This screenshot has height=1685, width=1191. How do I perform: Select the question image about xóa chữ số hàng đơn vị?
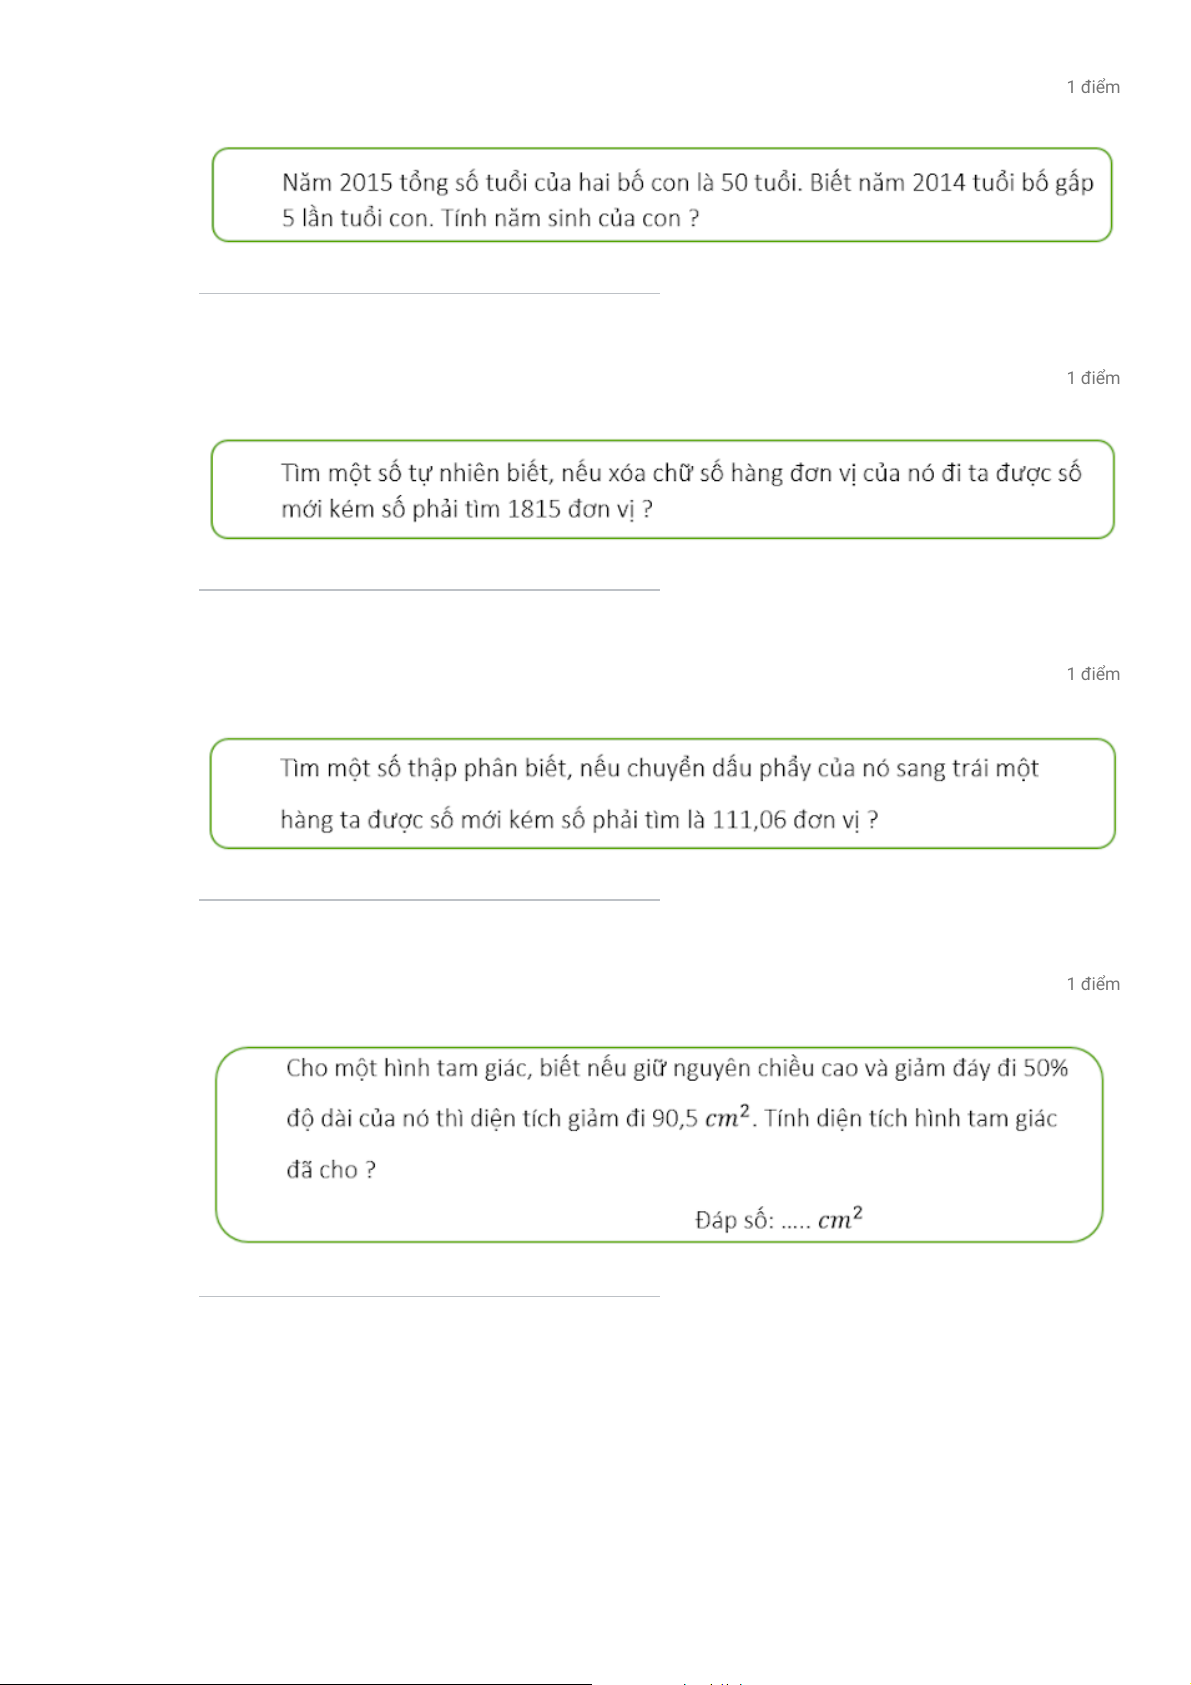(662, 489)
